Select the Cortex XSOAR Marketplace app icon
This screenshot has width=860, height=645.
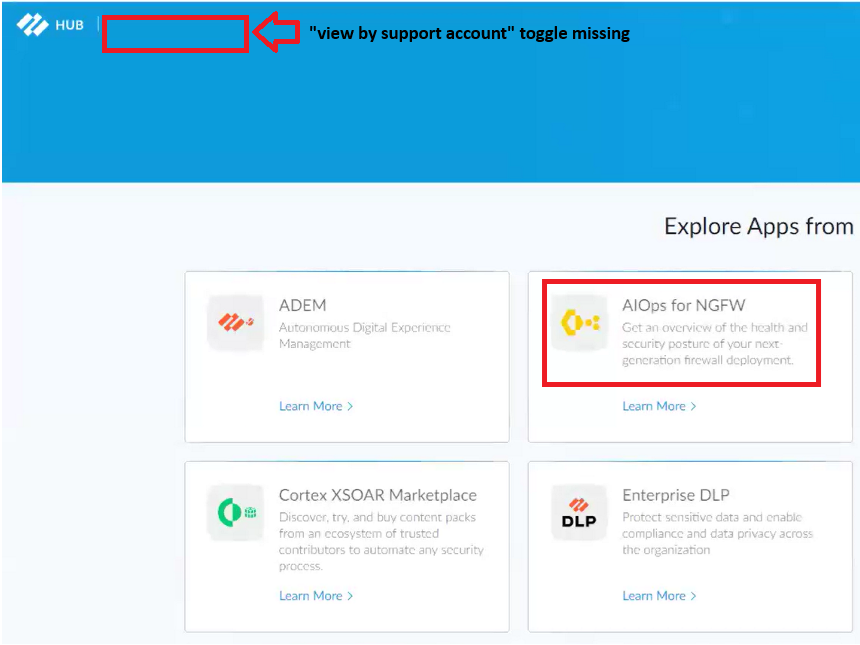click(x=235, y=513)
